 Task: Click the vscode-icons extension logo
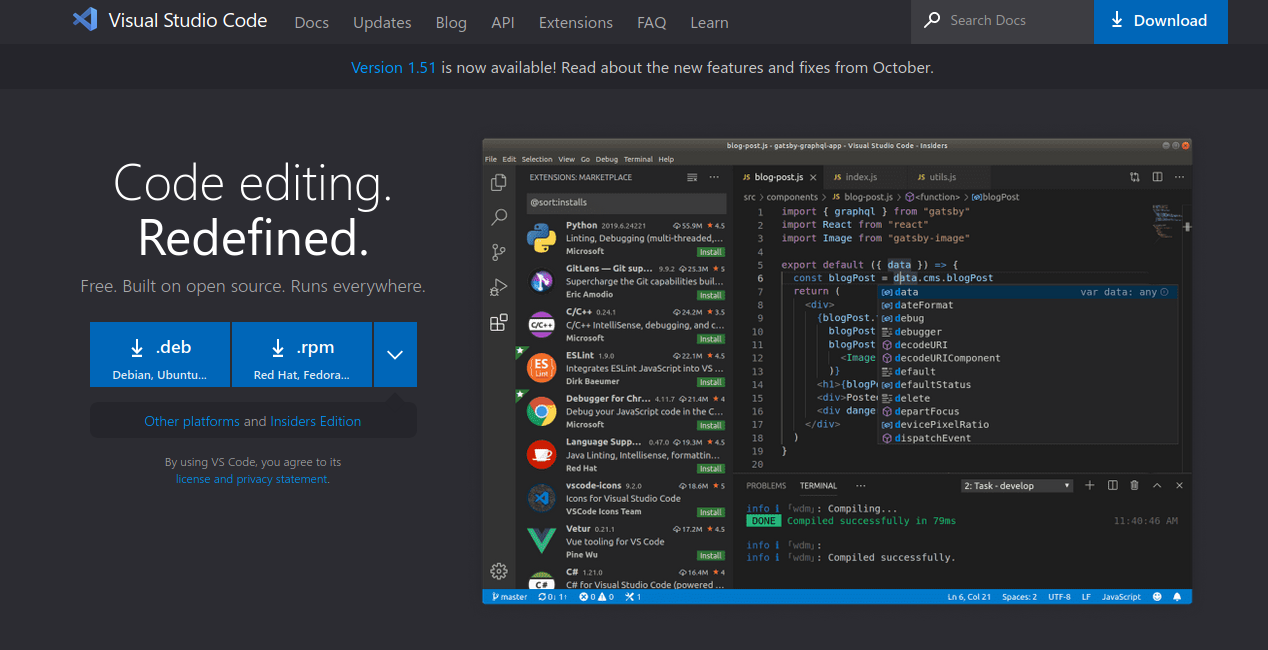(x=541, y=497)
